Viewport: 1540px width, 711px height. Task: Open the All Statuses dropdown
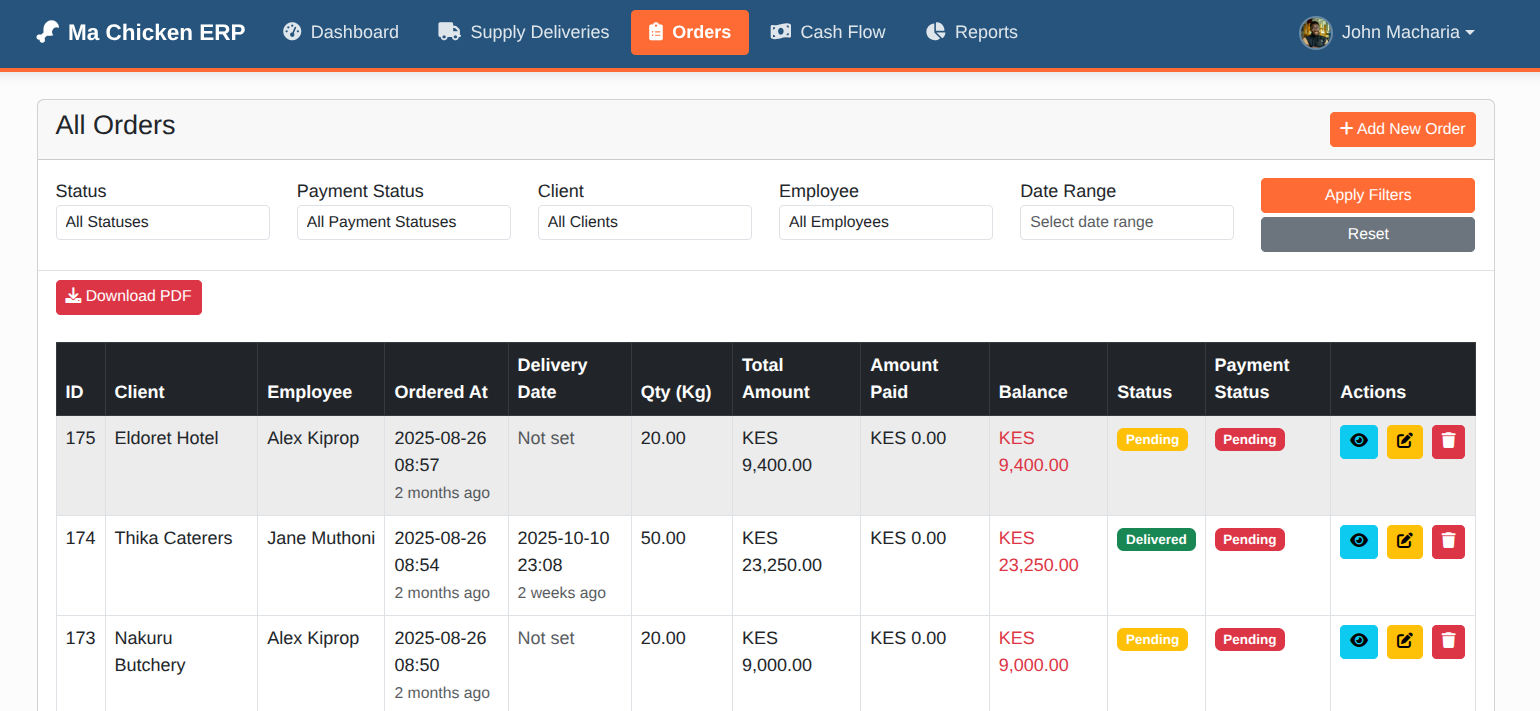[162, 222]
